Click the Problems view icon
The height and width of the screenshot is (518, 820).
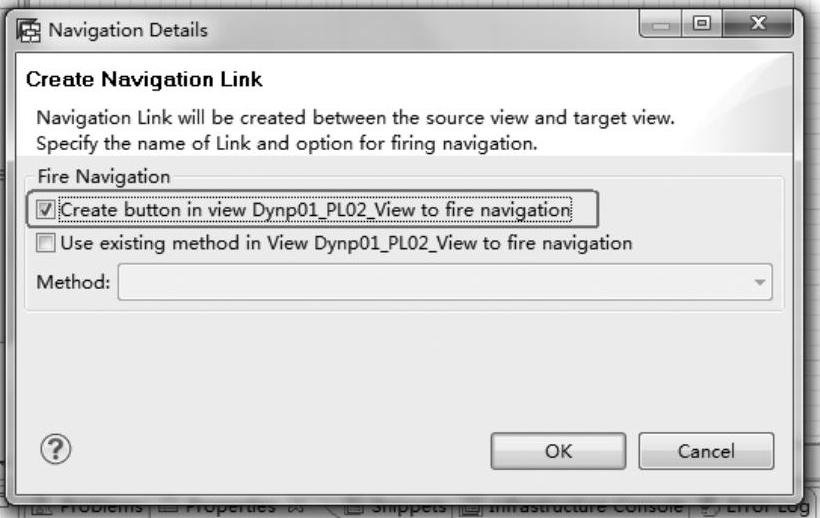(42, 508)
